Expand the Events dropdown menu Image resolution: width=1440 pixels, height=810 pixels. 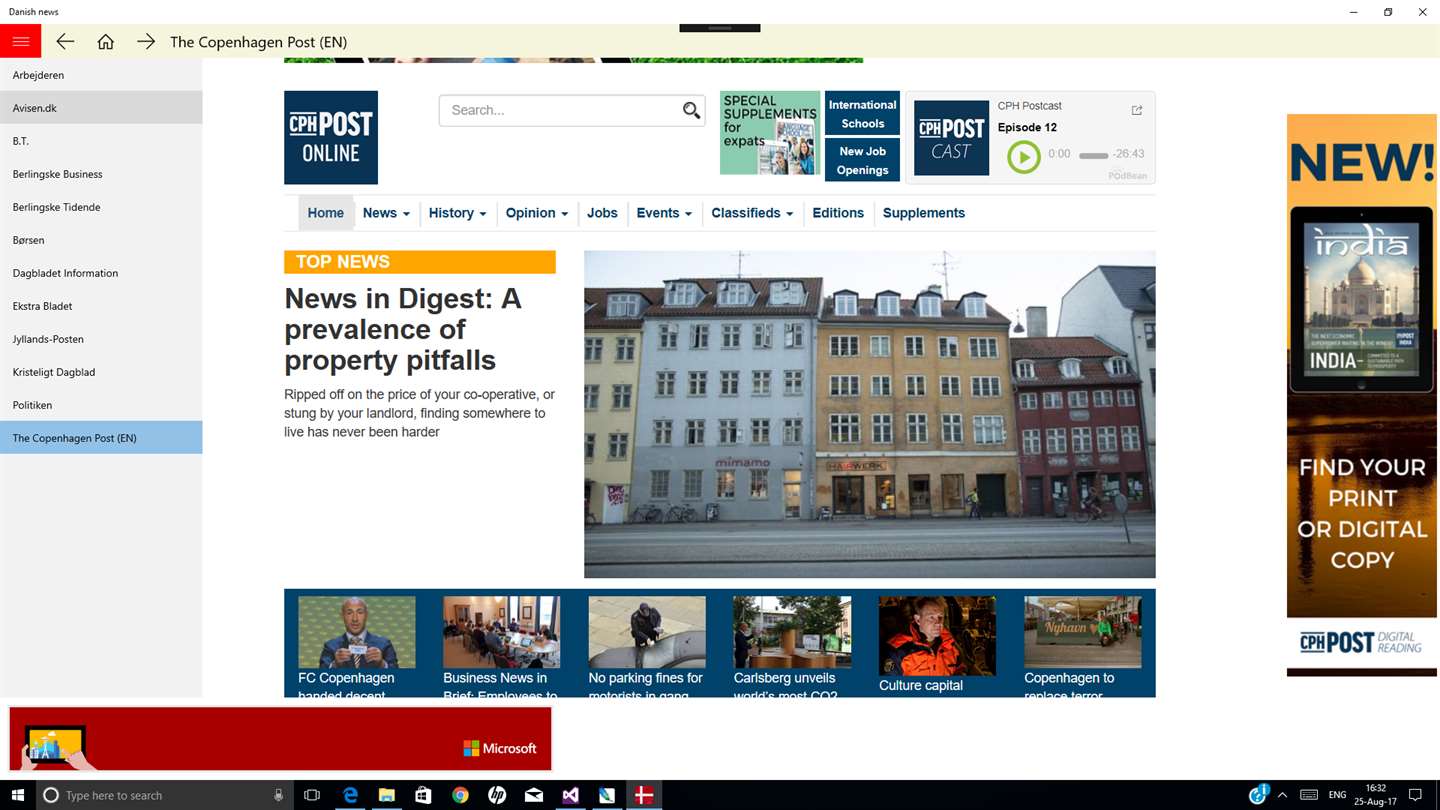(664, 213)
